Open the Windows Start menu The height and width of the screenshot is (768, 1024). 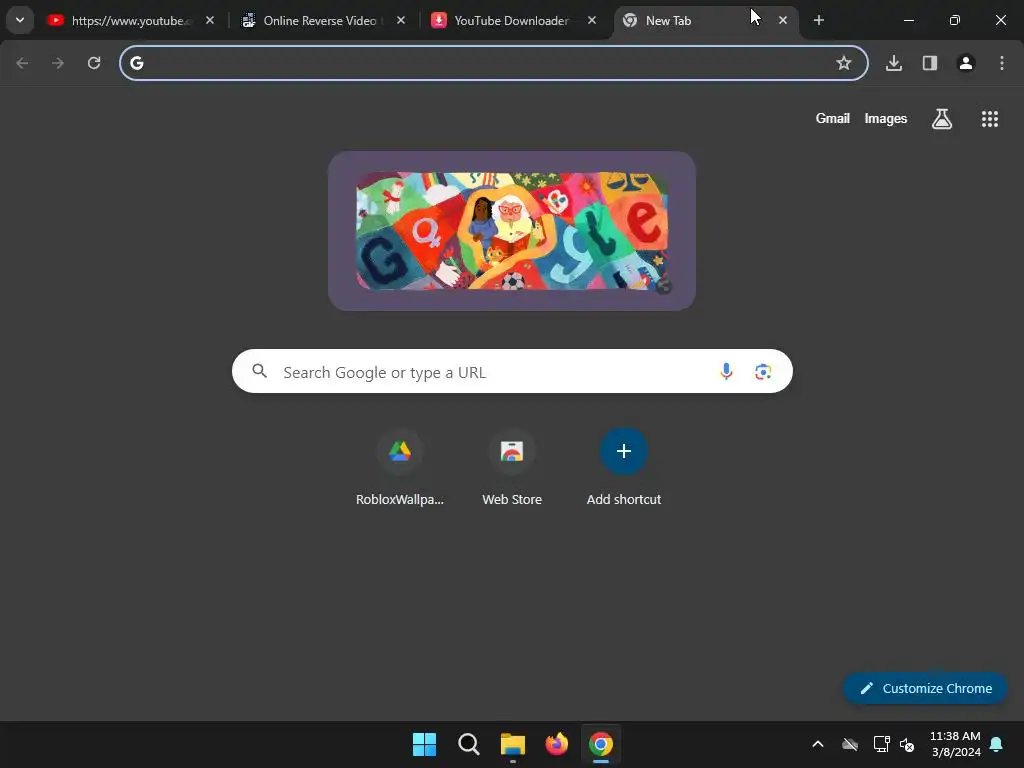[424, 744]
